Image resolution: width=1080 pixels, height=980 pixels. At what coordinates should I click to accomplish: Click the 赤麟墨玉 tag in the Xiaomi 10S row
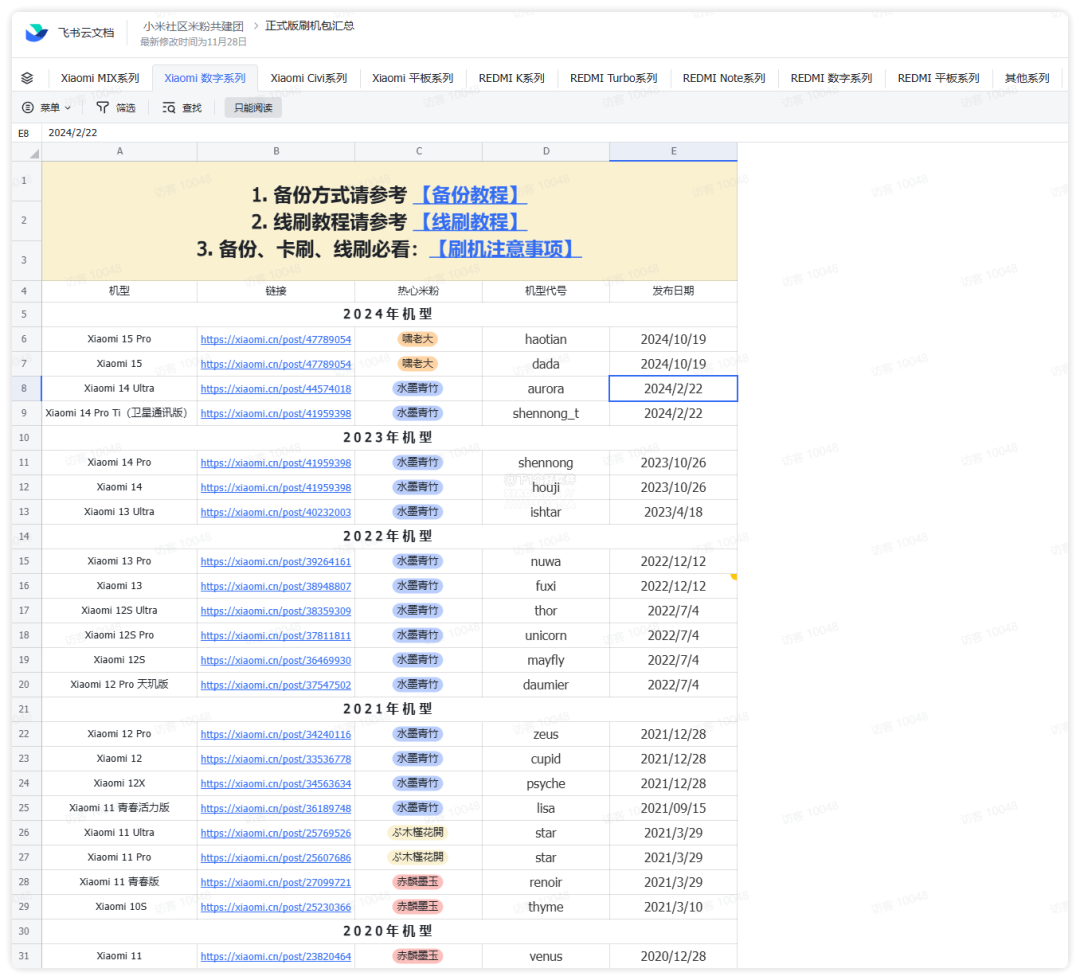click(418, 907)
